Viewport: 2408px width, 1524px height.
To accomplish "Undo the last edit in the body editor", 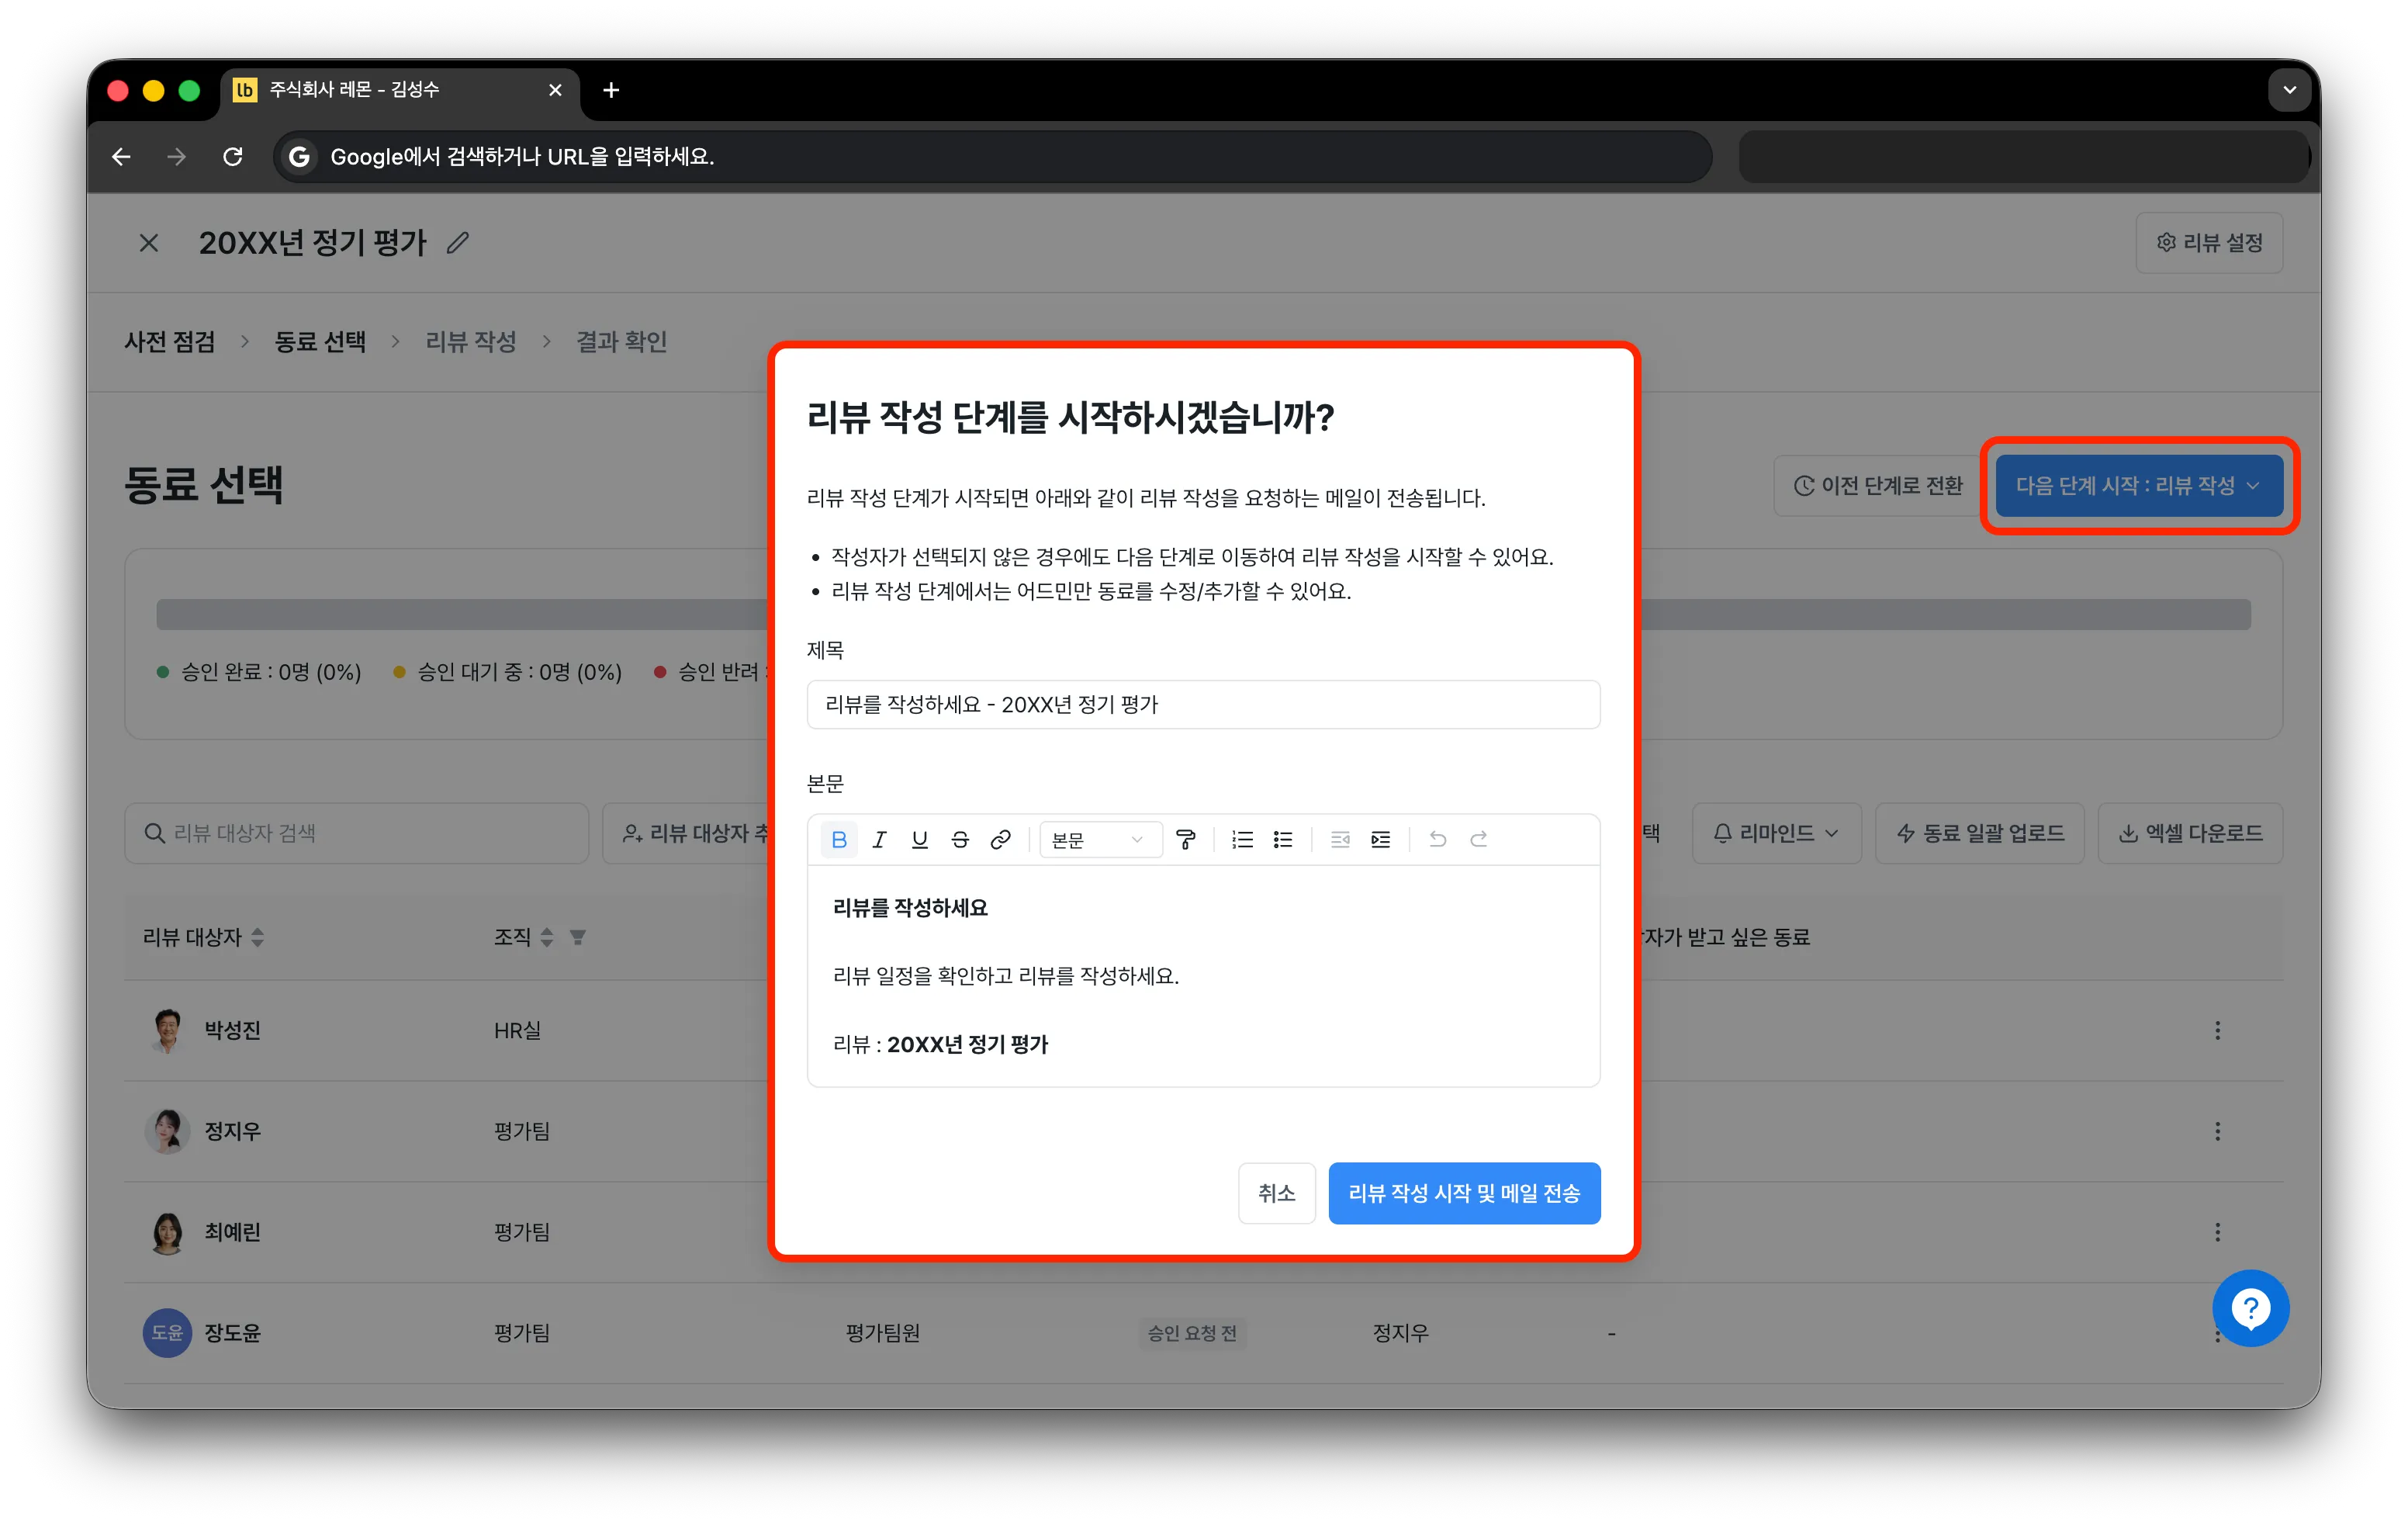I will [x=1438, y=839].
